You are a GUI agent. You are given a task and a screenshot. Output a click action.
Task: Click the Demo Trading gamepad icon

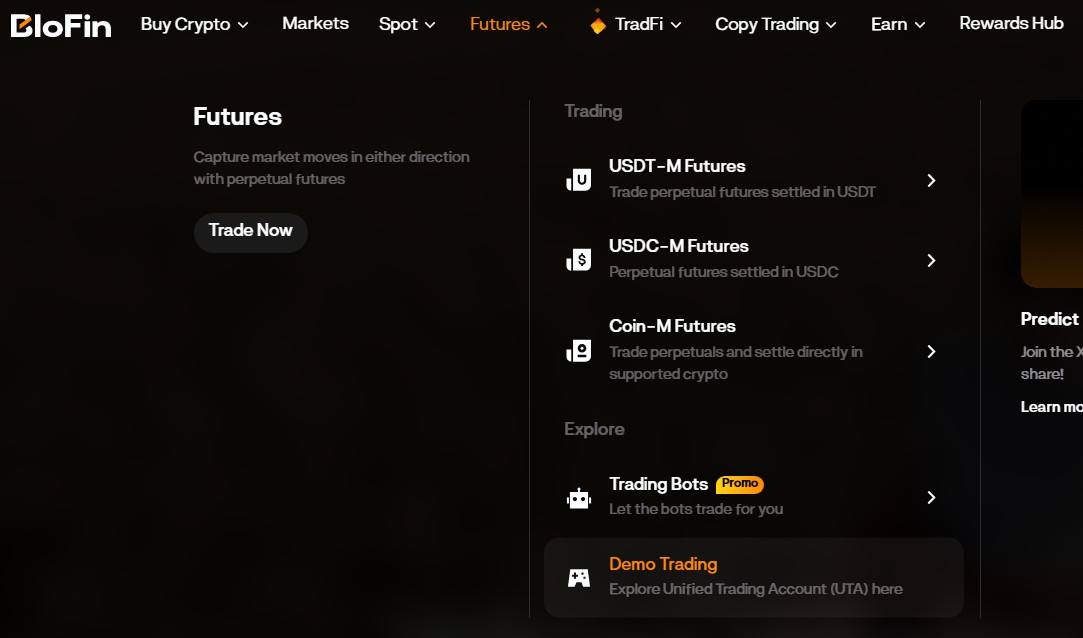pos(579,577)
